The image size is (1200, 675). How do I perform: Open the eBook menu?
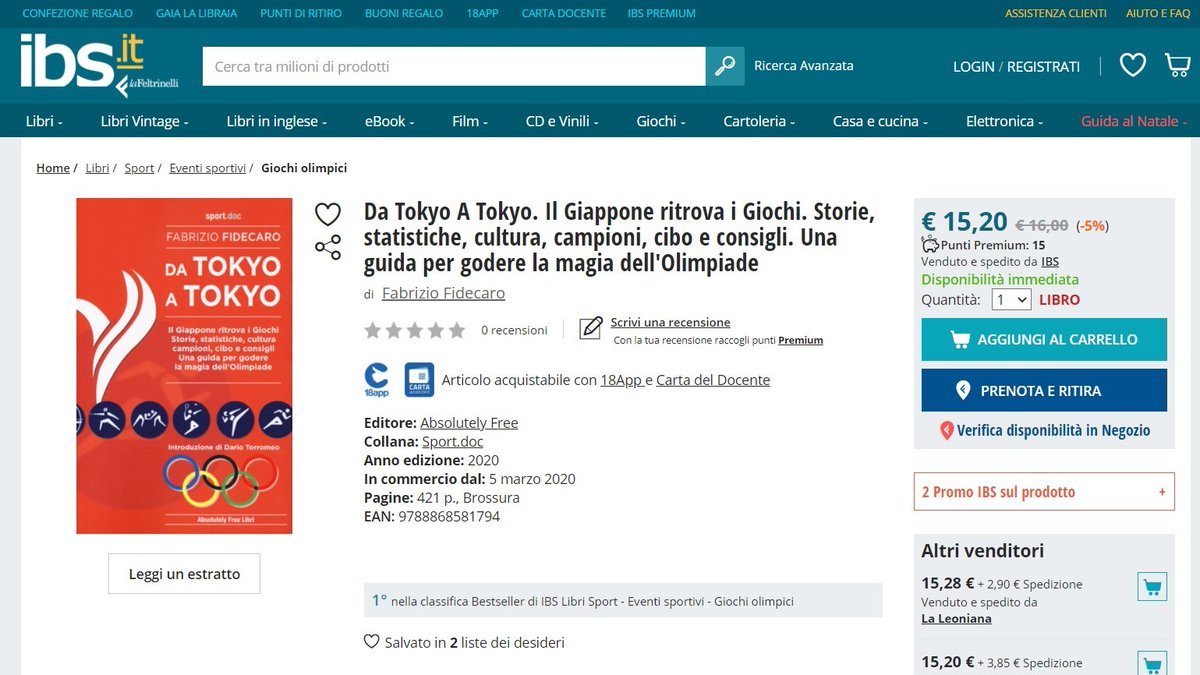point(389,121)
